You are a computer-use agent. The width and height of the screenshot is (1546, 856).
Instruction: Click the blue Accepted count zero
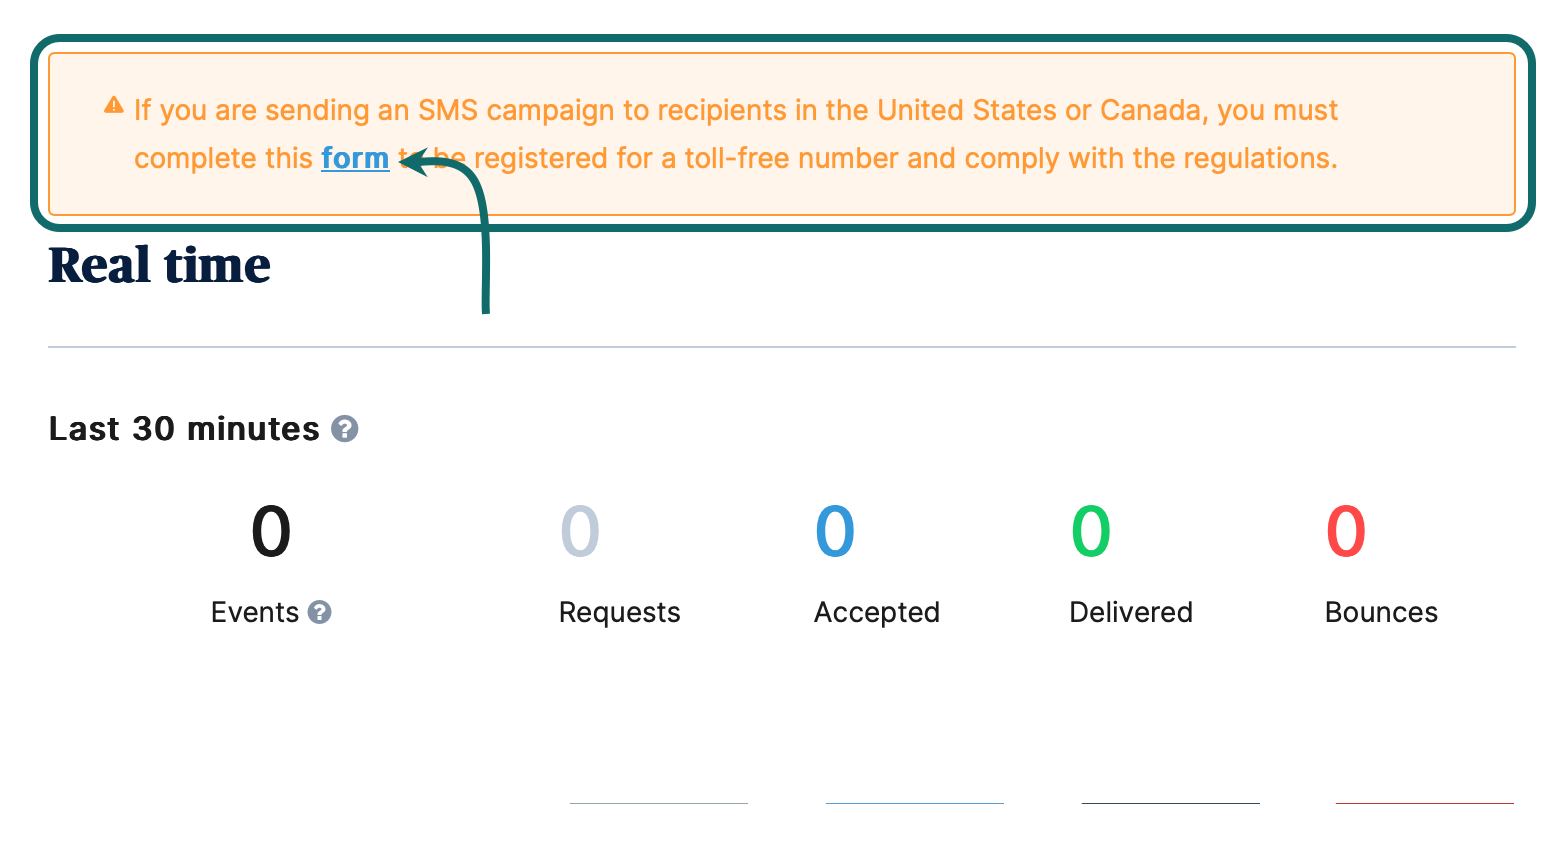(835, 531)
